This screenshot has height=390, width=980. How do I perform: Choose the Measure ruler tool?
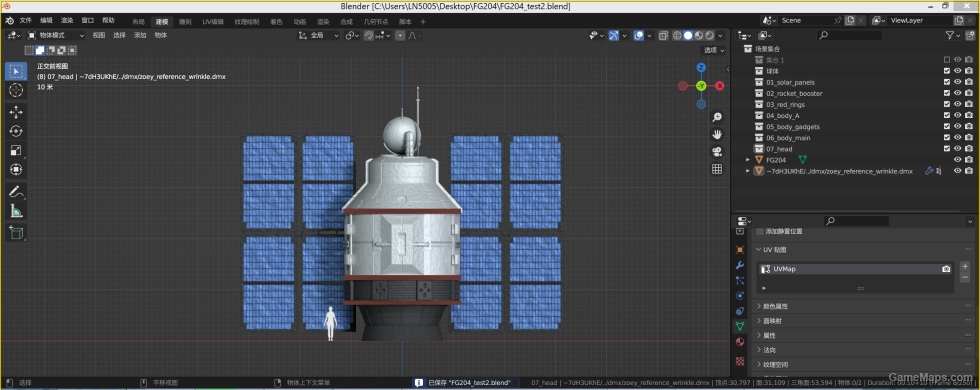point(16,211)
